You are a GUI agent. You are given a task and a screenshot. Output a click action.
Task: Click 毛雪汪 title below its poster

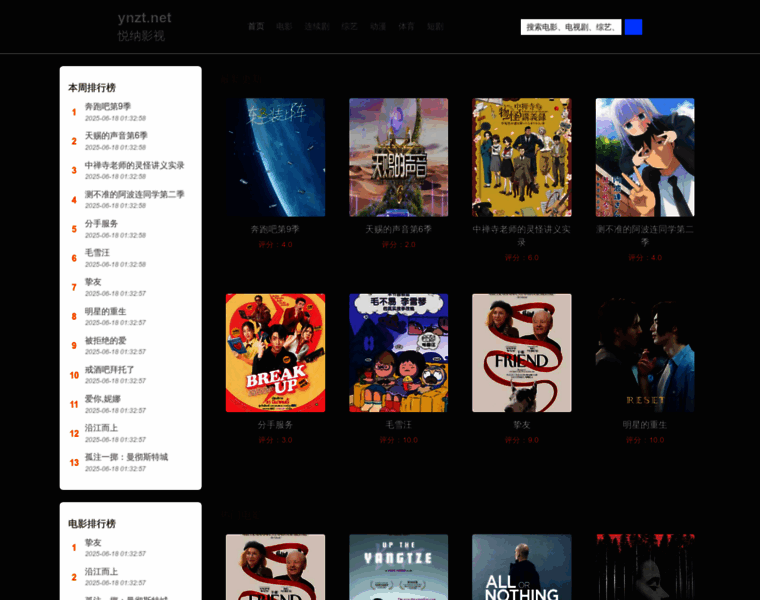tap(398, 425)
